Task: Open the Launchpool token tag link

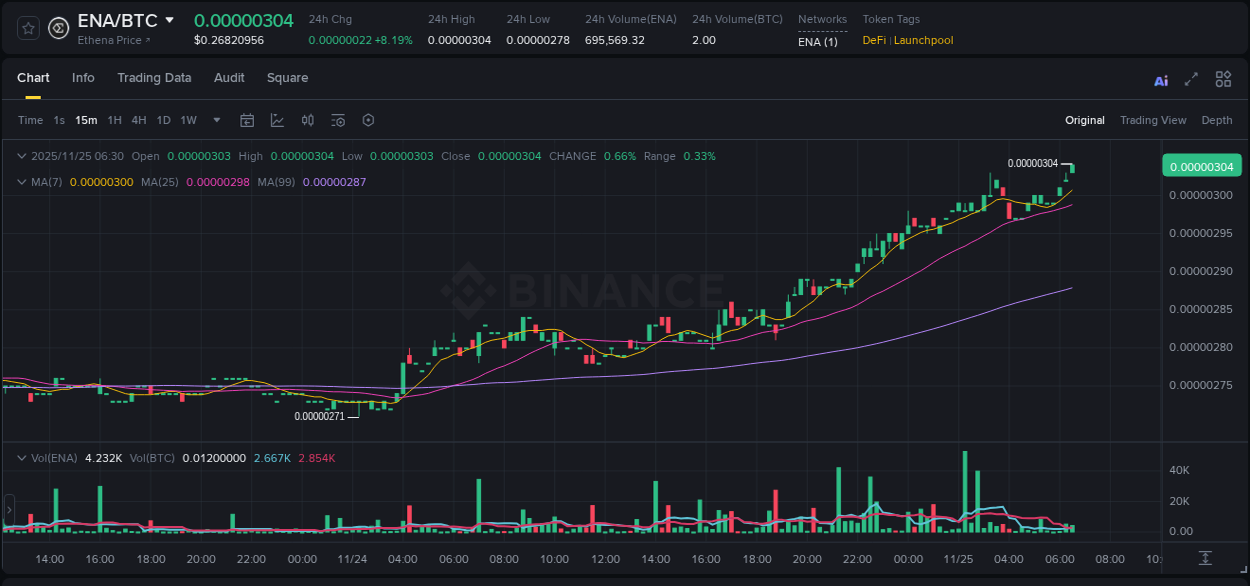Action: coord(925,40)
